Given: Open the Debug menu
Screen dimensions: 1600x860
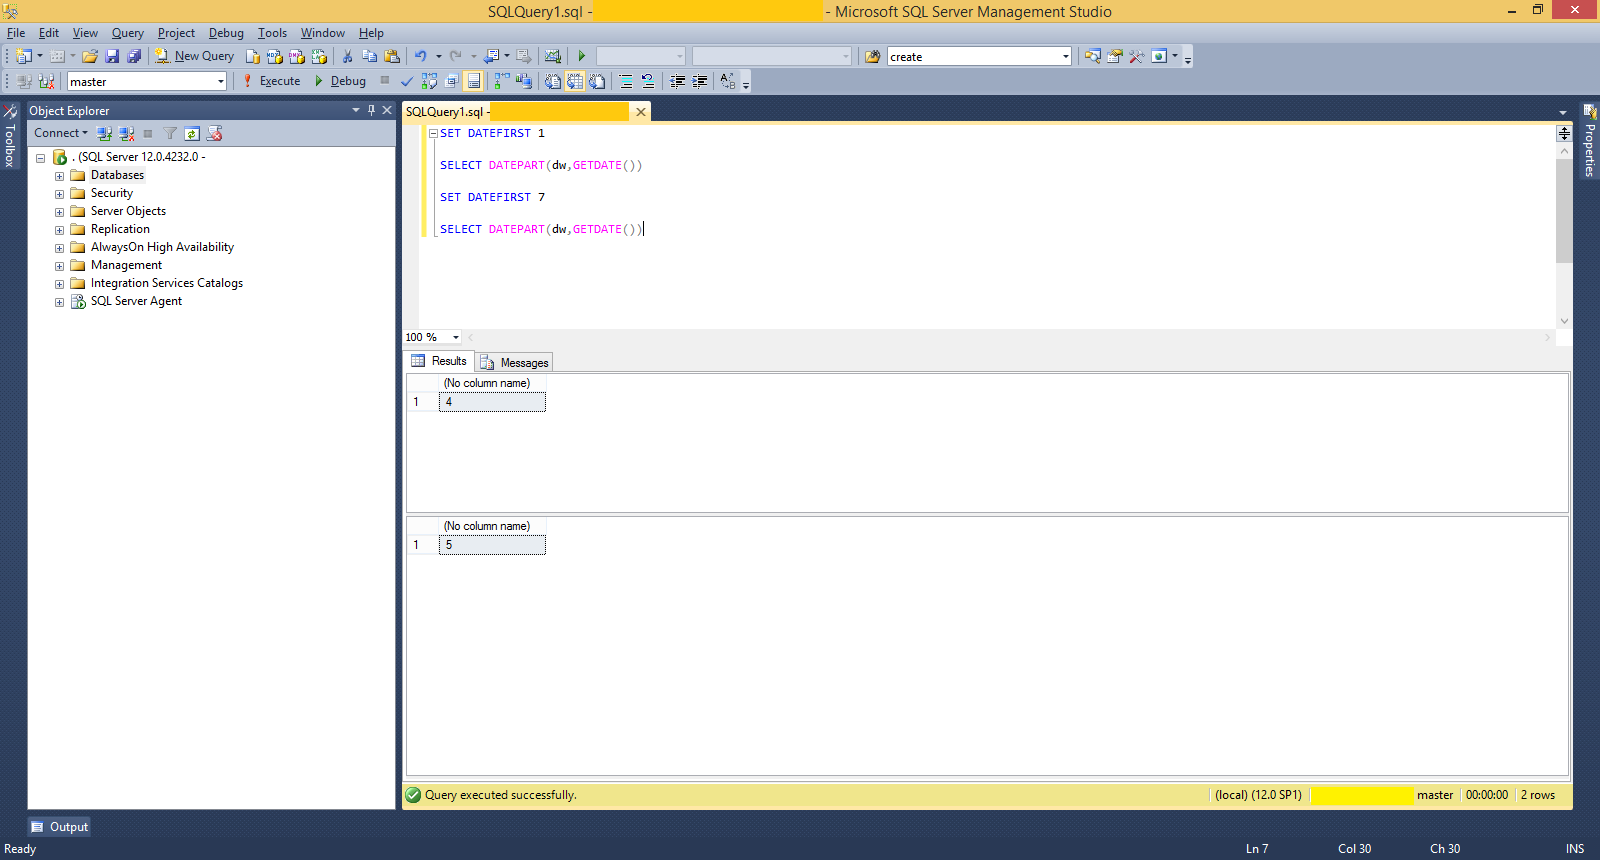Looking at the screenshot, I should (x=226, y=33).
